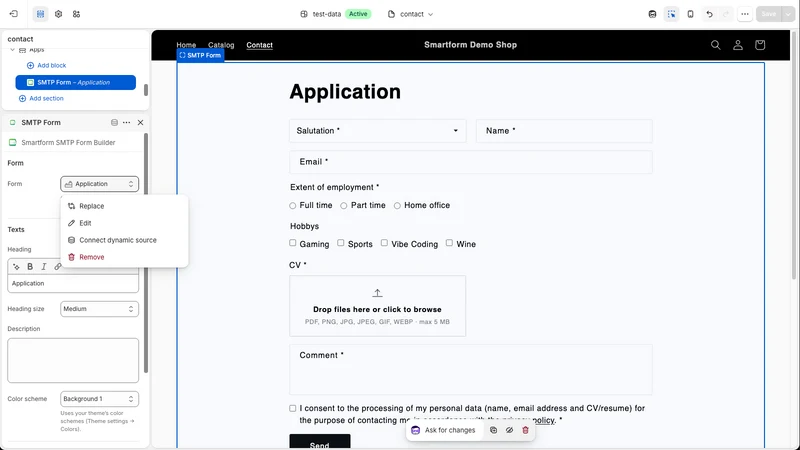Click the Send form button
The image size is (800, 450).
tap(320, 443)
